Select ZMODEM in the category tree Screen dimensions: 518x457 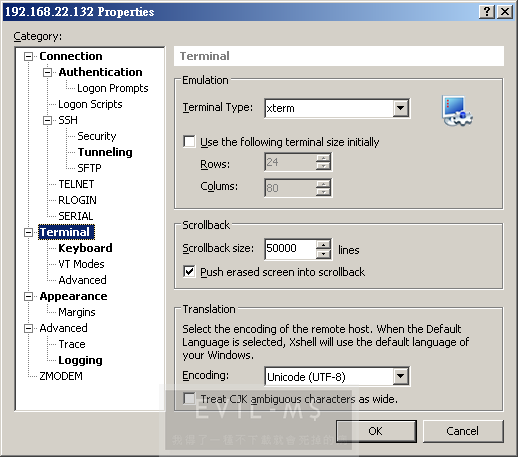pyautogui.click(x=61, y=376)
